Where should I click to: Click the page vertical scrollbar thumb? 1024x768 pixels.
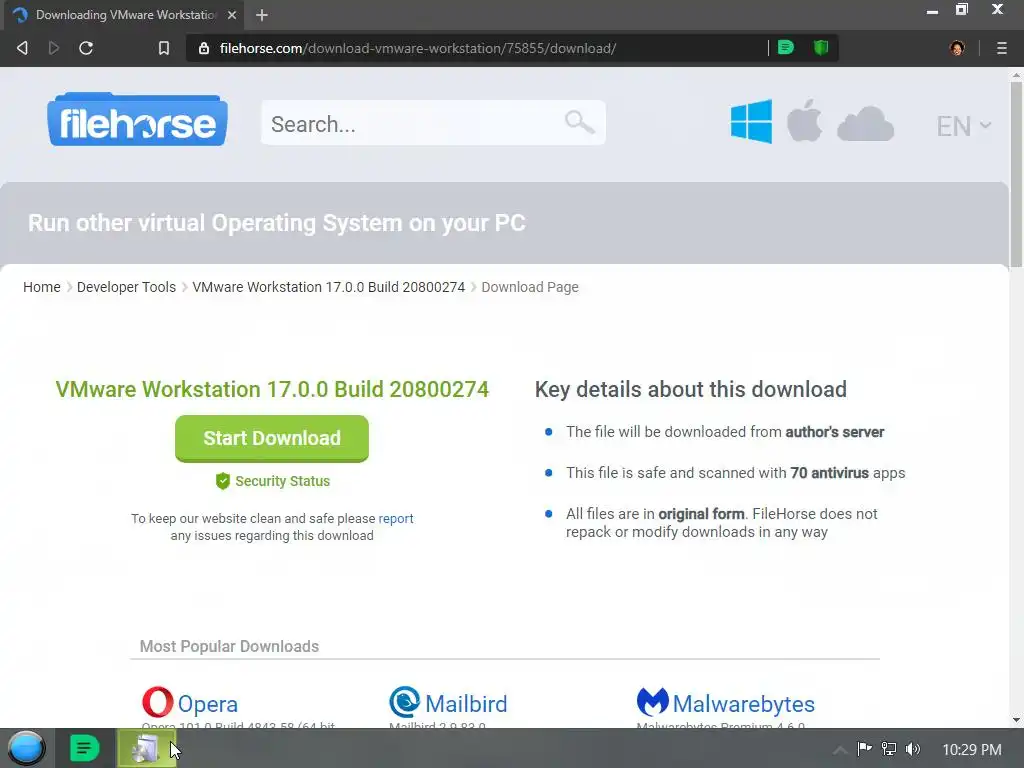pos(1016,173)
